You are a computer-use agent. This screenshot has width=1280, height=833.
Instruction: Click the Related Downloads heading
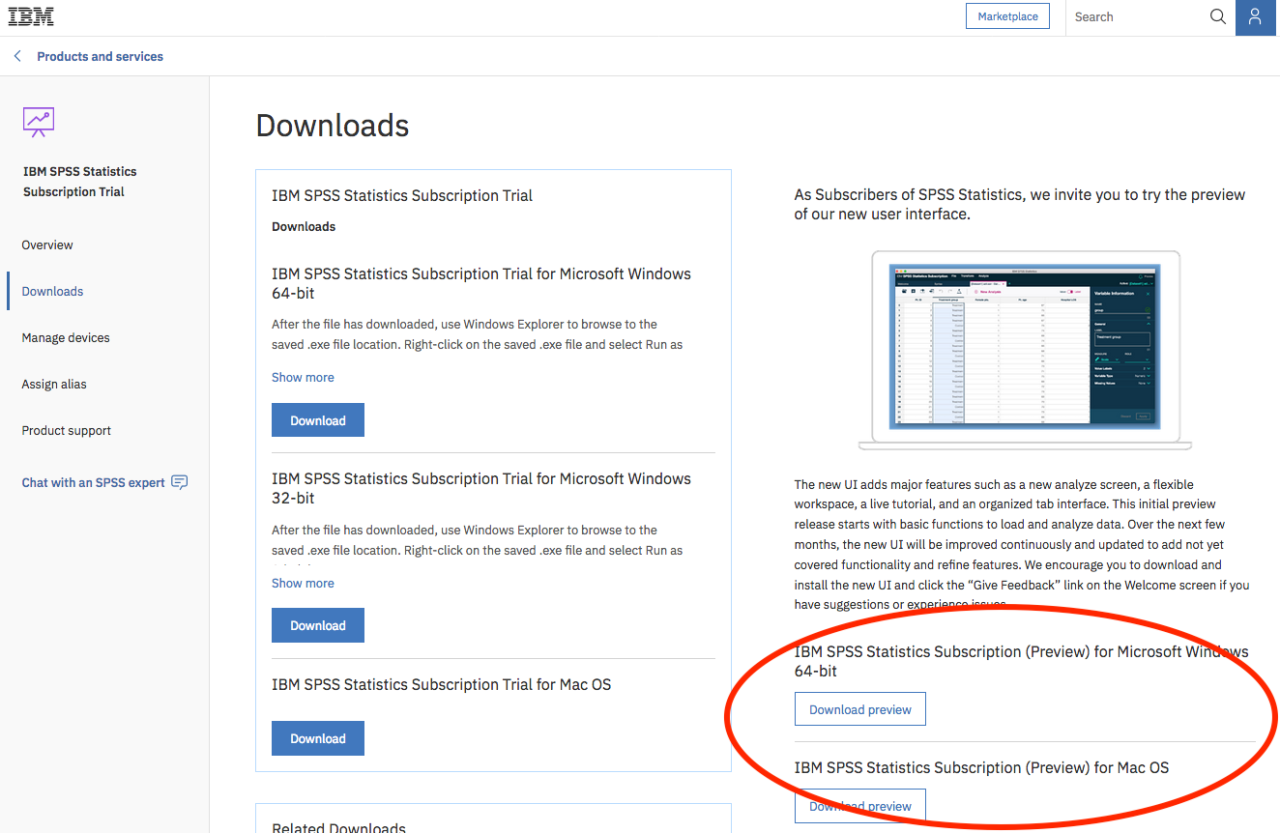click(x=339, y=827)
